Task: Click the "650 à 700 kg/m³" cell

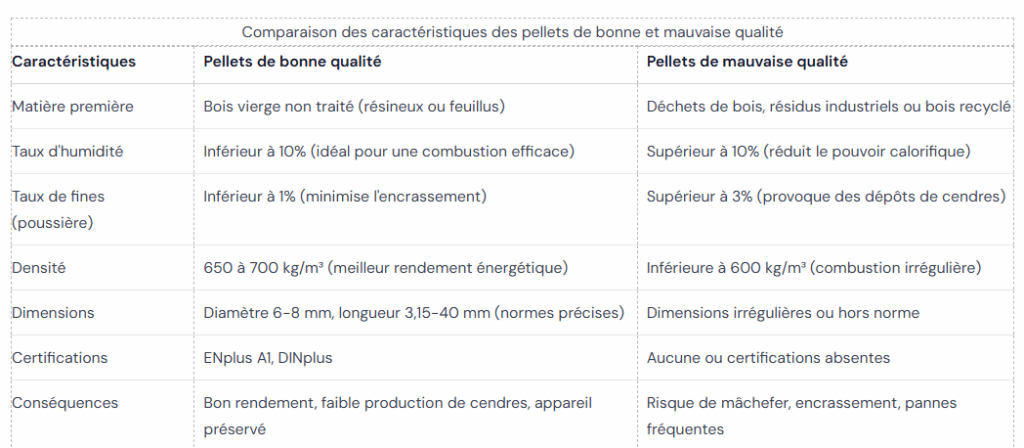Action: tap(386, 268)
